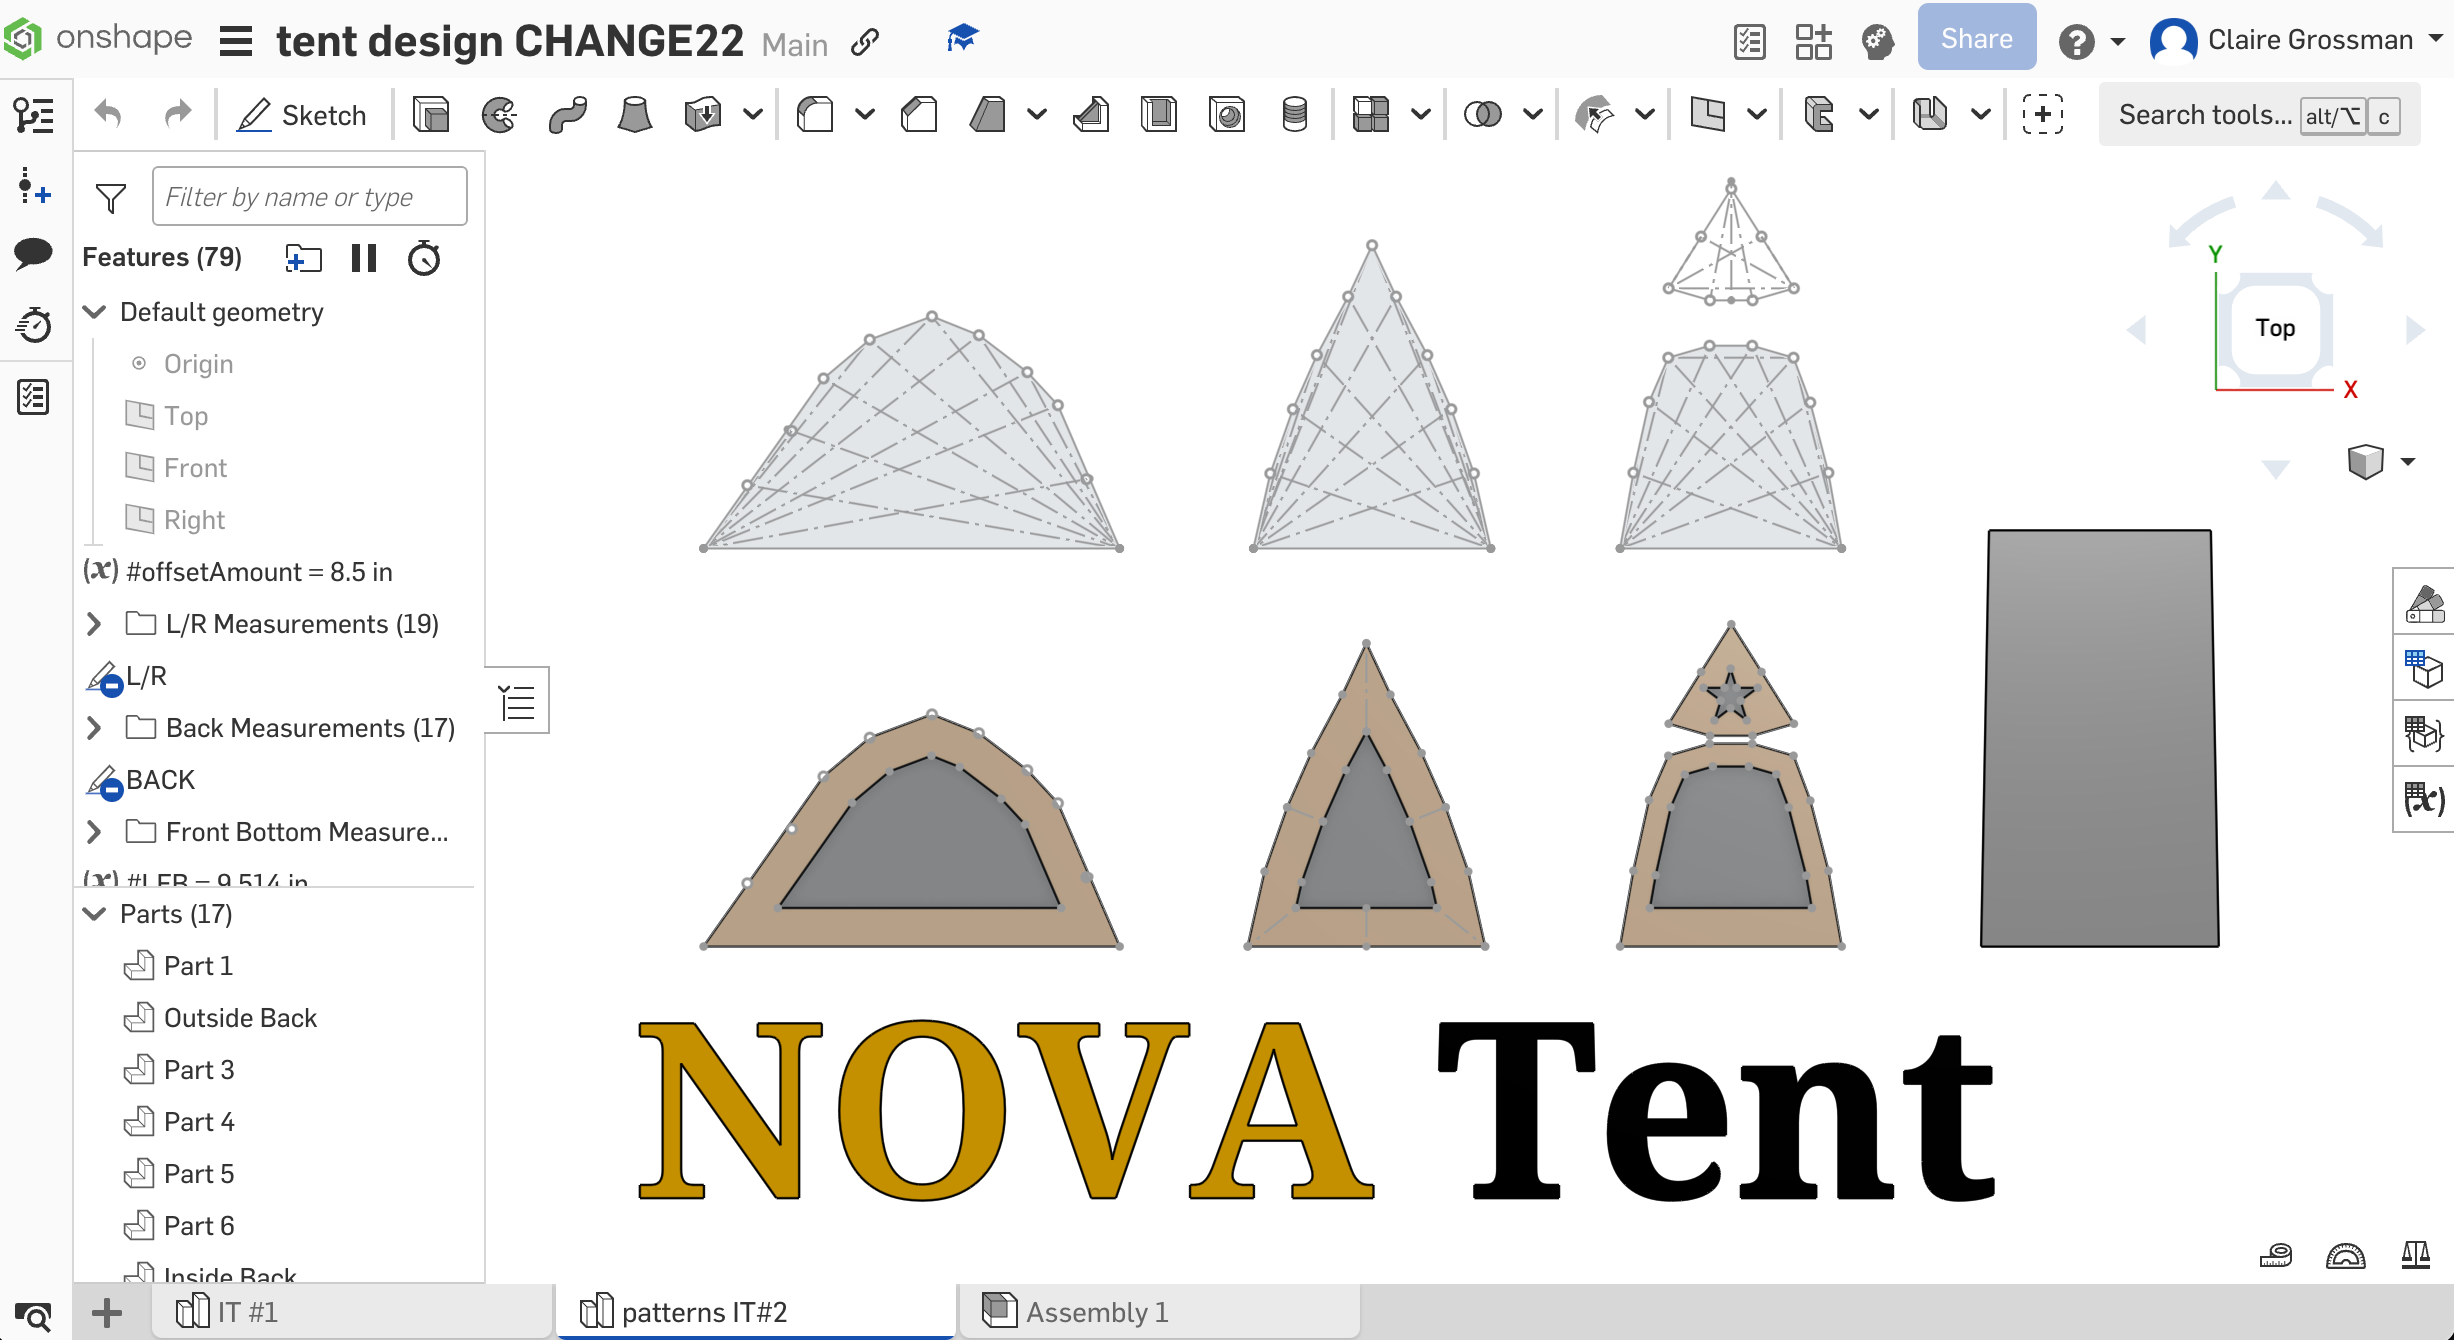The width and height of the screenshot is (2454, 1340).
Task: Click the Share button
Action: (1976, 38)
